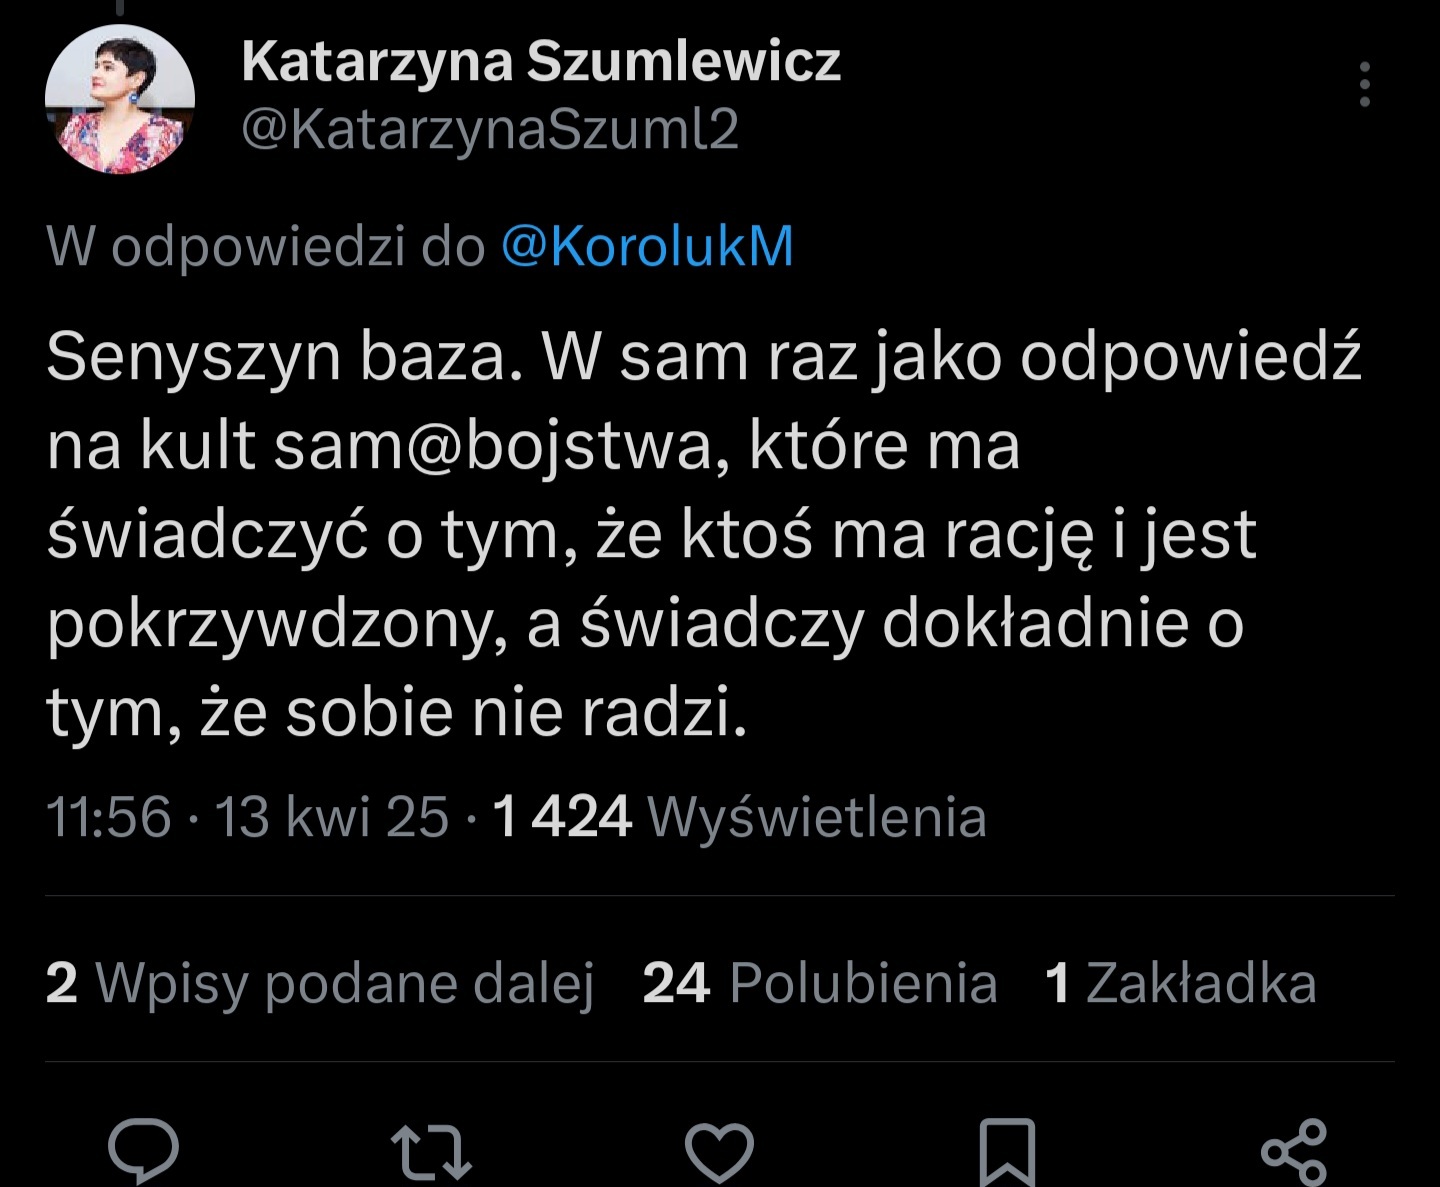The height and width of the screenshot is (1187, 1440).
Task: Open the 1 424 Wyświetlenia views stat
Action: (x=740, y=817)
